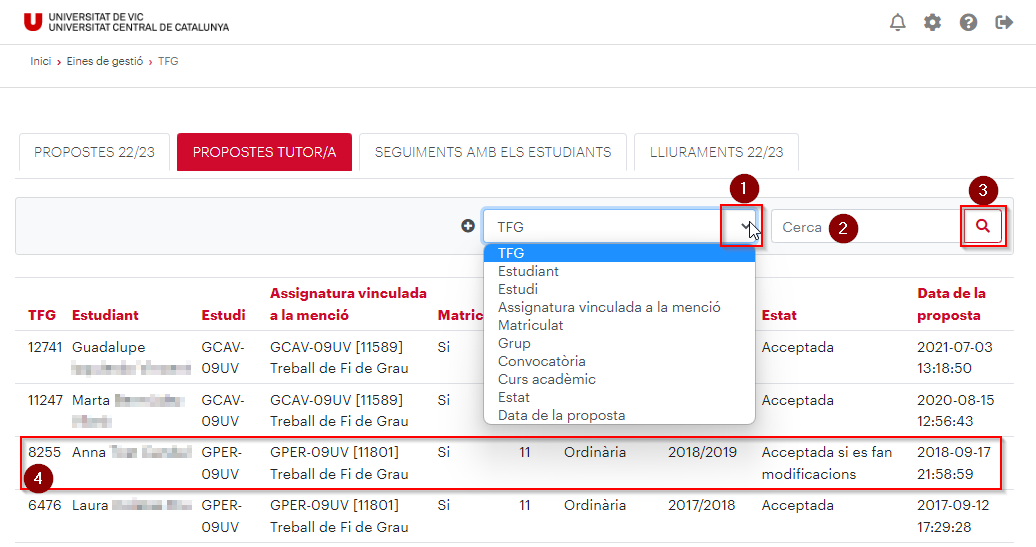Choose Data de la proposta option
The width and height of the screenshot is (1036, 547).
point(619,415)
